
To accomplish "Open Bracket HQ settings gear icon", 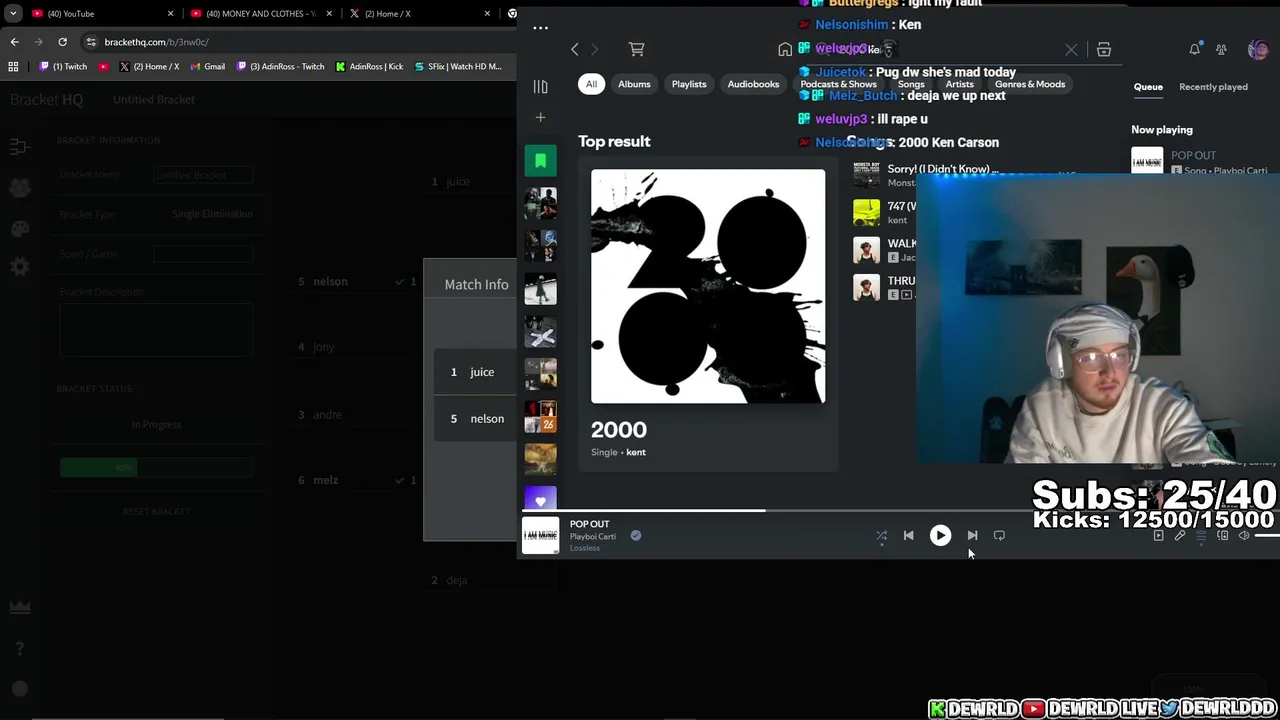I will pos(19,267).
